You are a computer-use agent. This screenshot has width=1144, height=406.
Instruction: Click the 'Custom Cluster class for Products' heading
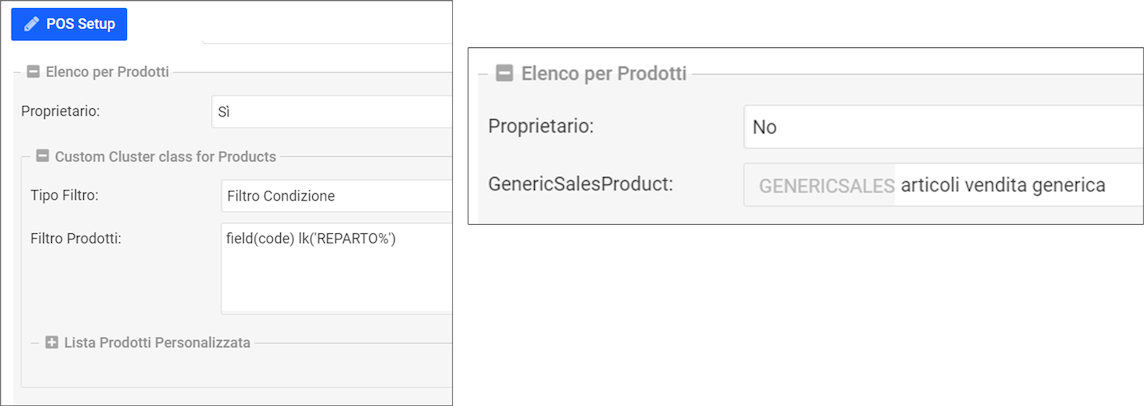(x=165, y=156)
